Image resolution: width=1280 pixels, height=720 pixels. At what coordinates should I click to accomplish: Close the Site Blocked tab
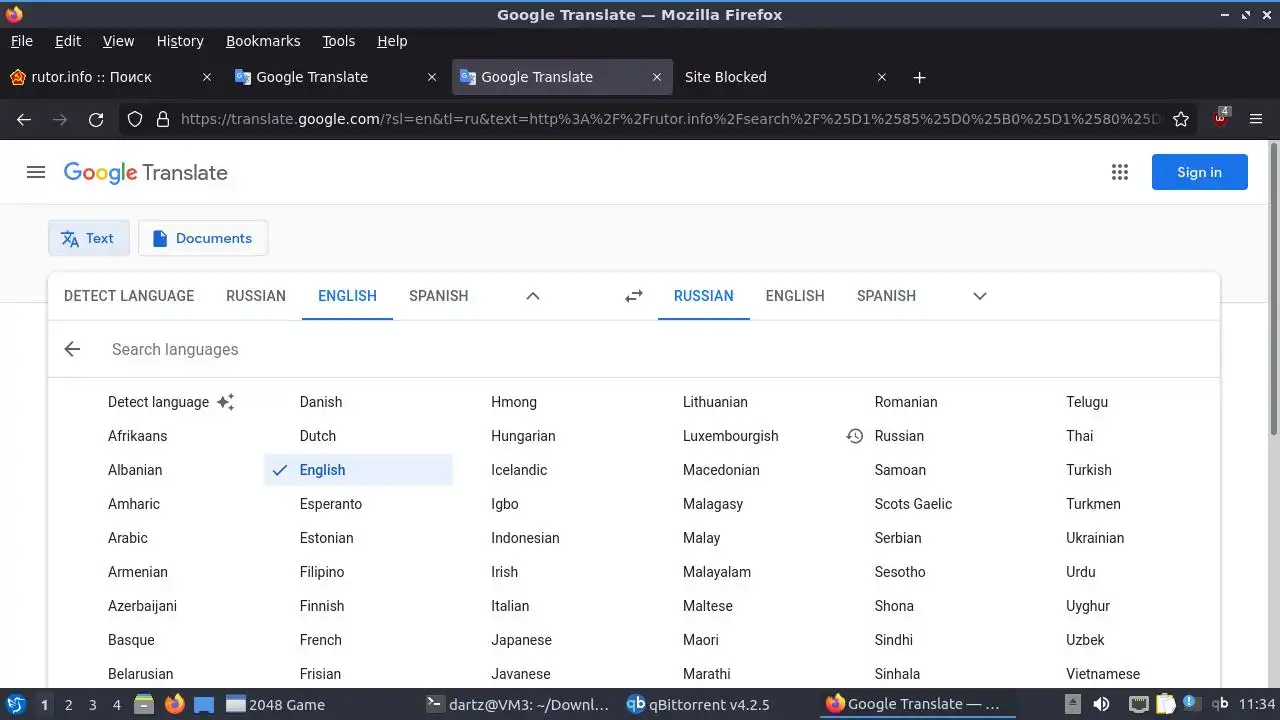pyautogui.click(x=881, y=77)
